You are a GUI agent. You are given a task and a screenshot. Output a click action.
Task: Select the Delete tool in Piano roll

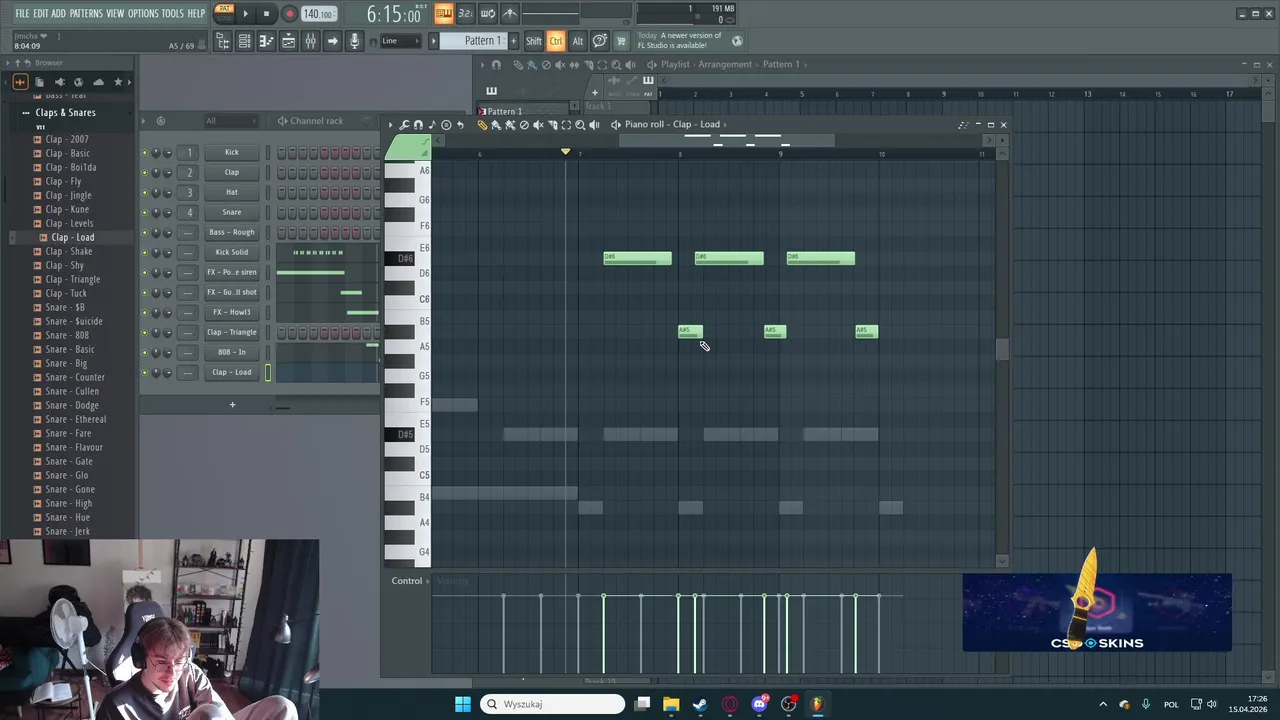524,125
